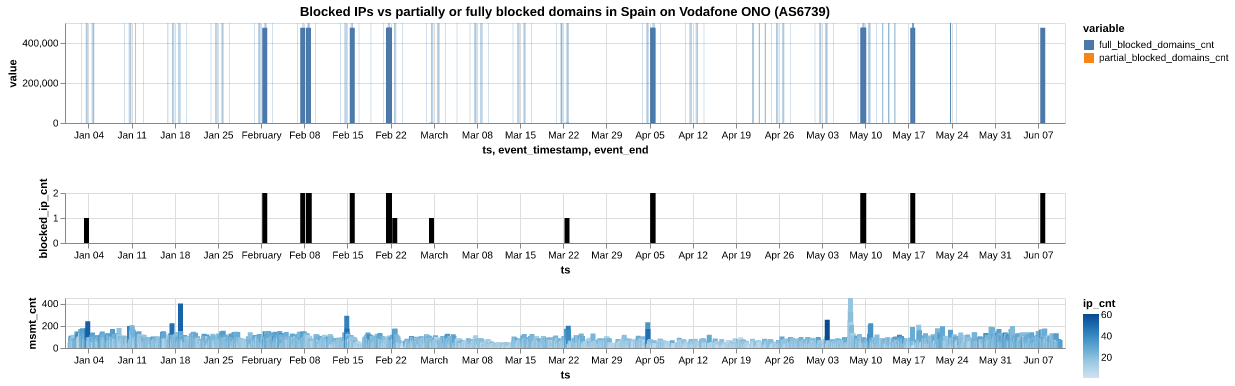Click the tallest light bar near May 10 bottom chart
Viewport: 1235px width, 386px height.
point(850,322)
